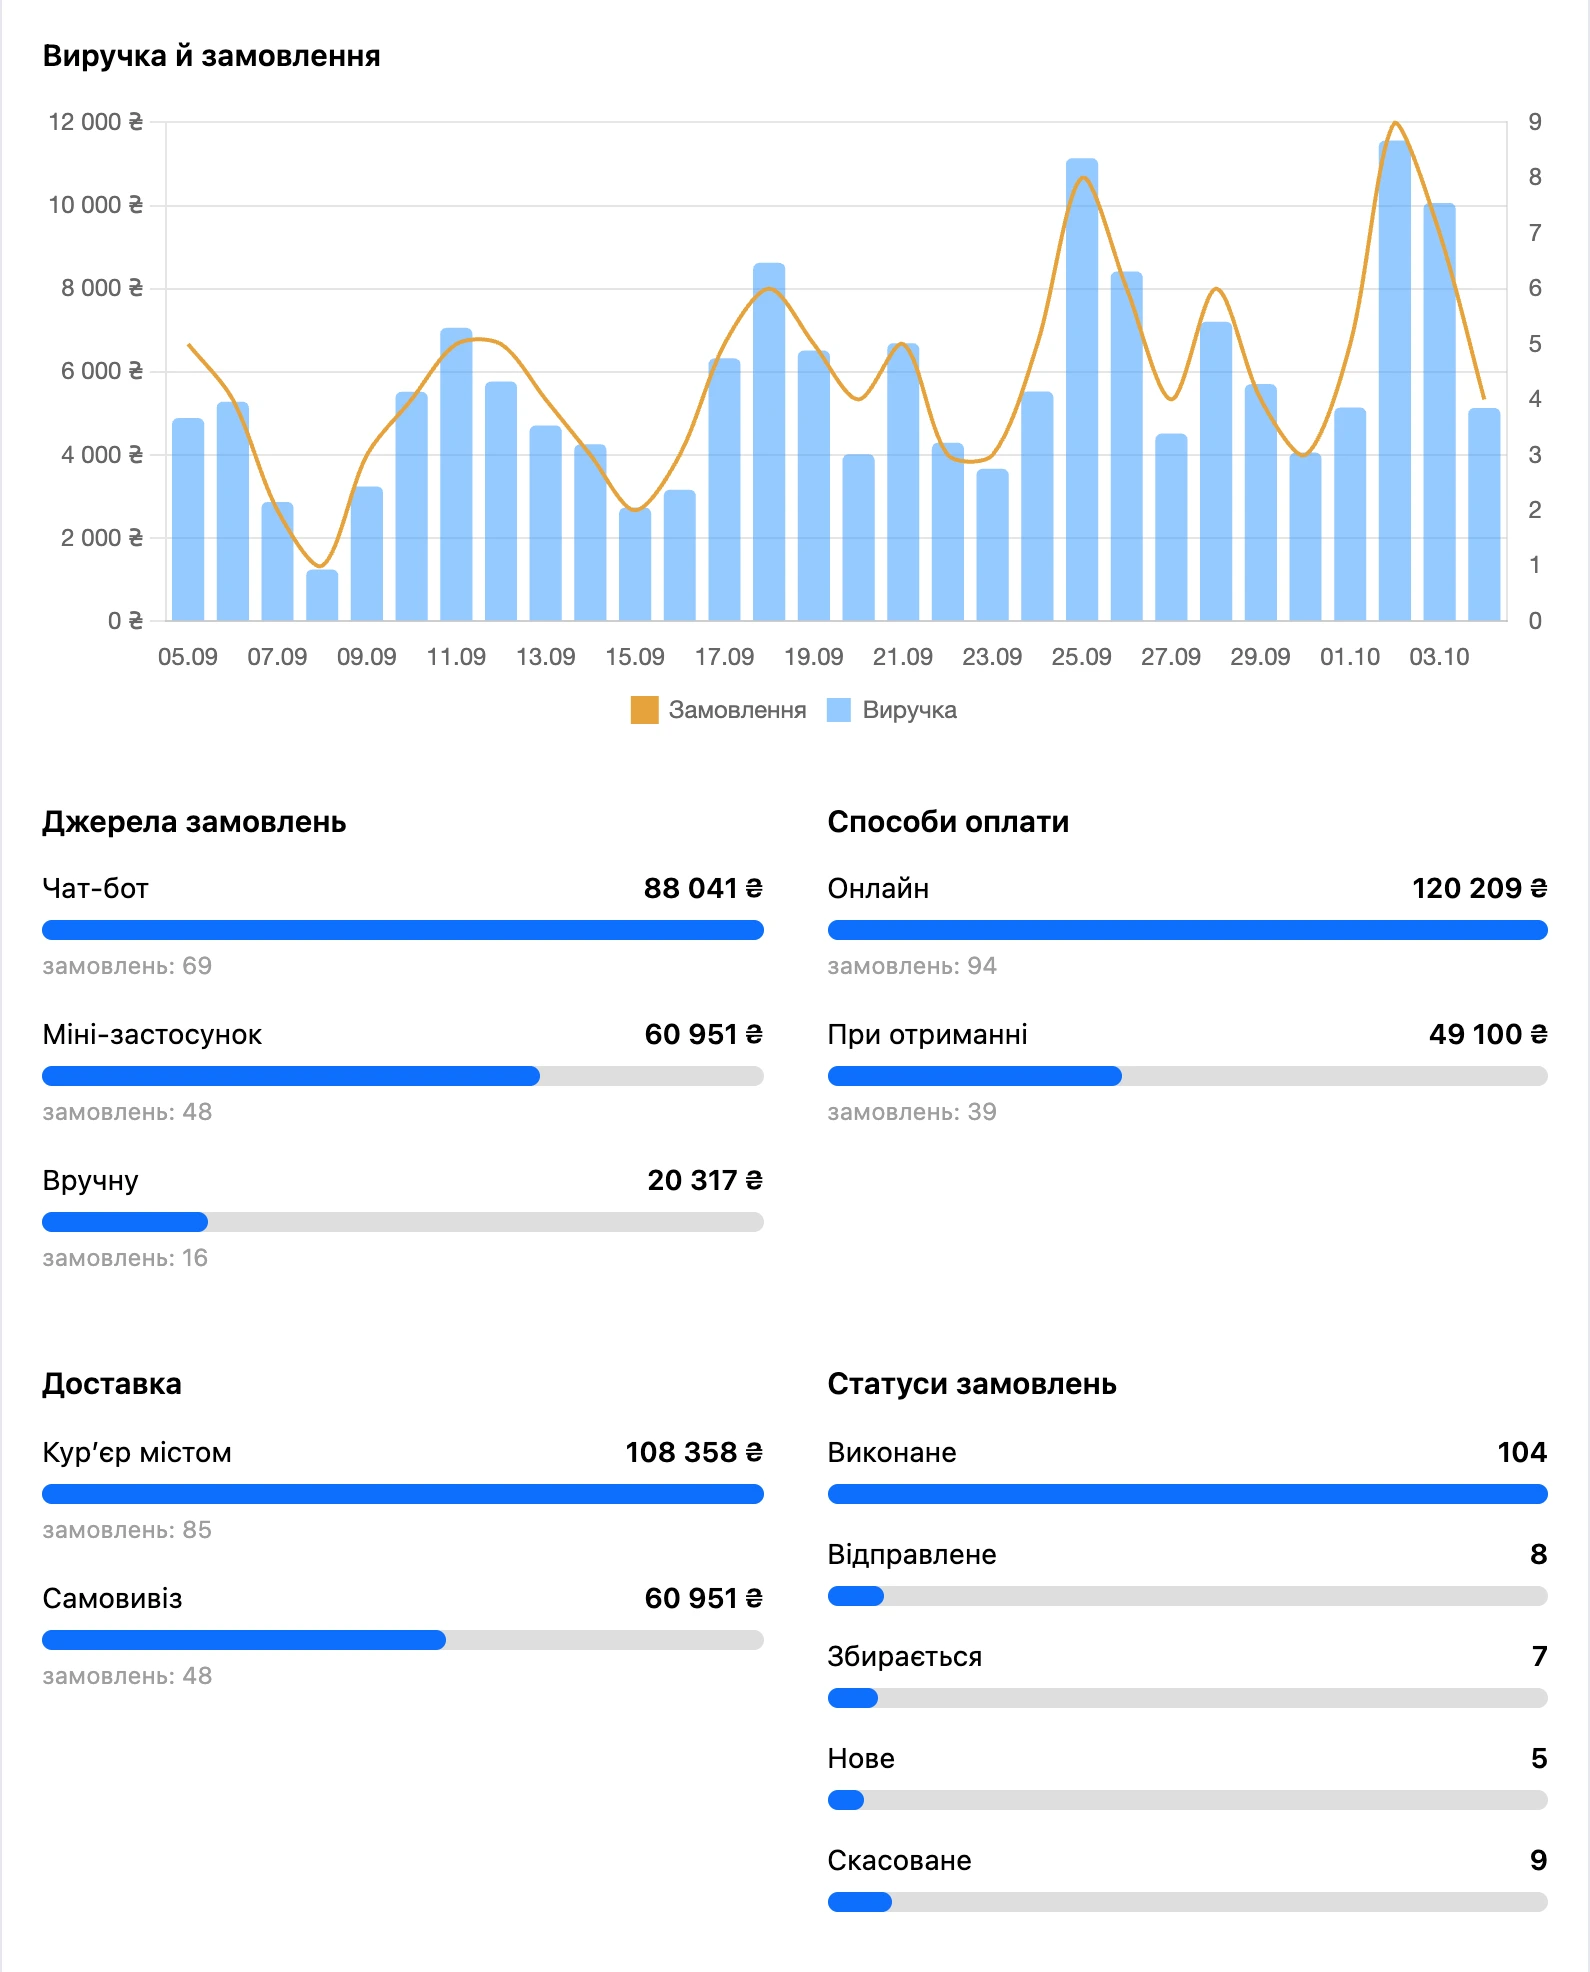The height and width of the screenshot is (1972, 1590).
Task: Select the Міні-застосунок progress bar
Action: pos(403,1076)
